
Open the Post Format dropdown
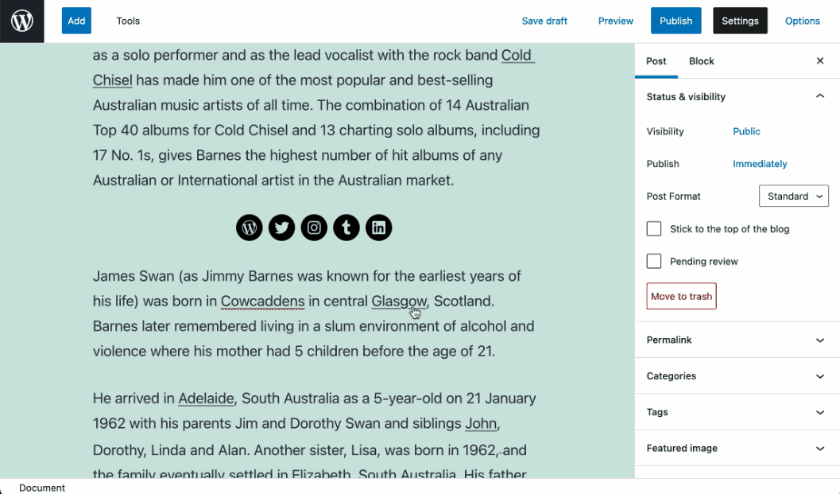coord(794,196)
